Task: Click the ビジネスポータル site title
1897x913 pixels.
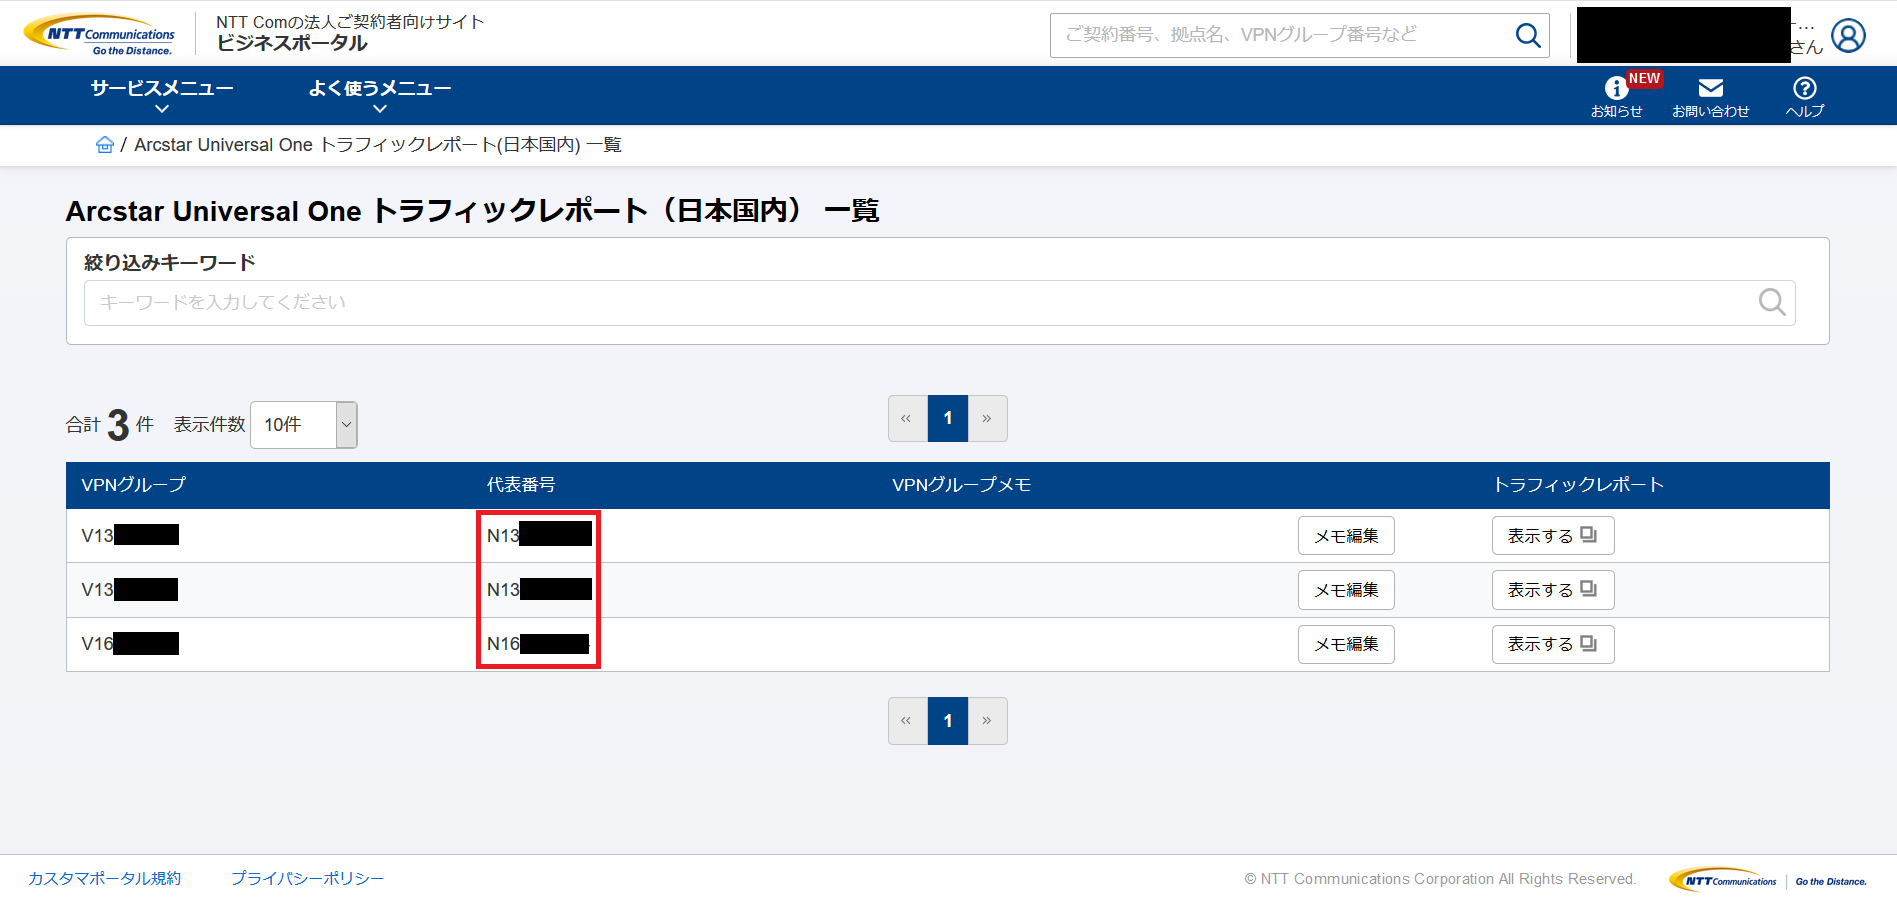Action: tap(292, 43)
